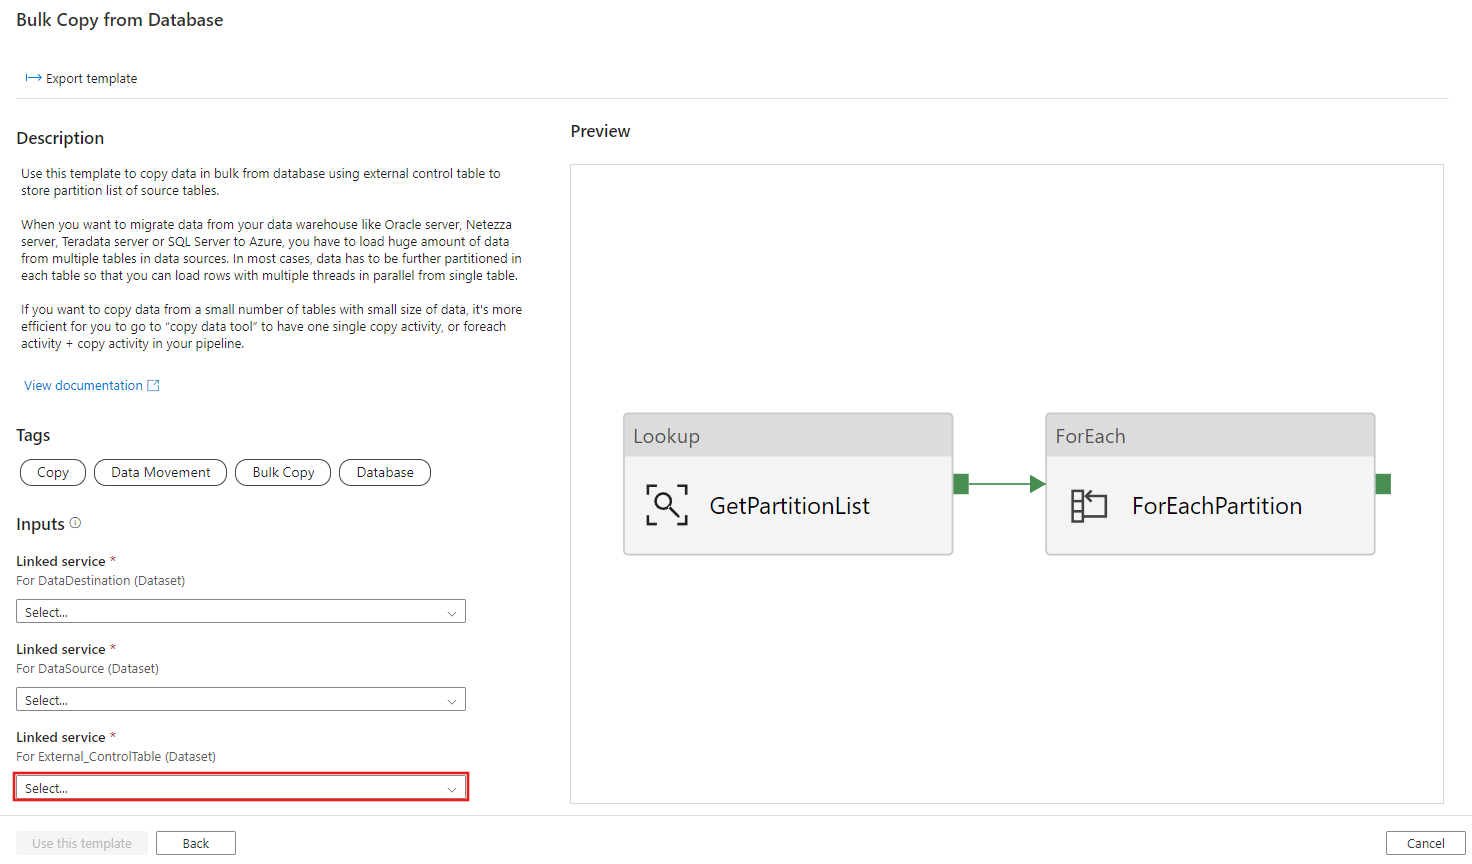Select the Database tag
Image resolution: width=1472 pixels, height=864 pixels.
(x=385, y=472)
